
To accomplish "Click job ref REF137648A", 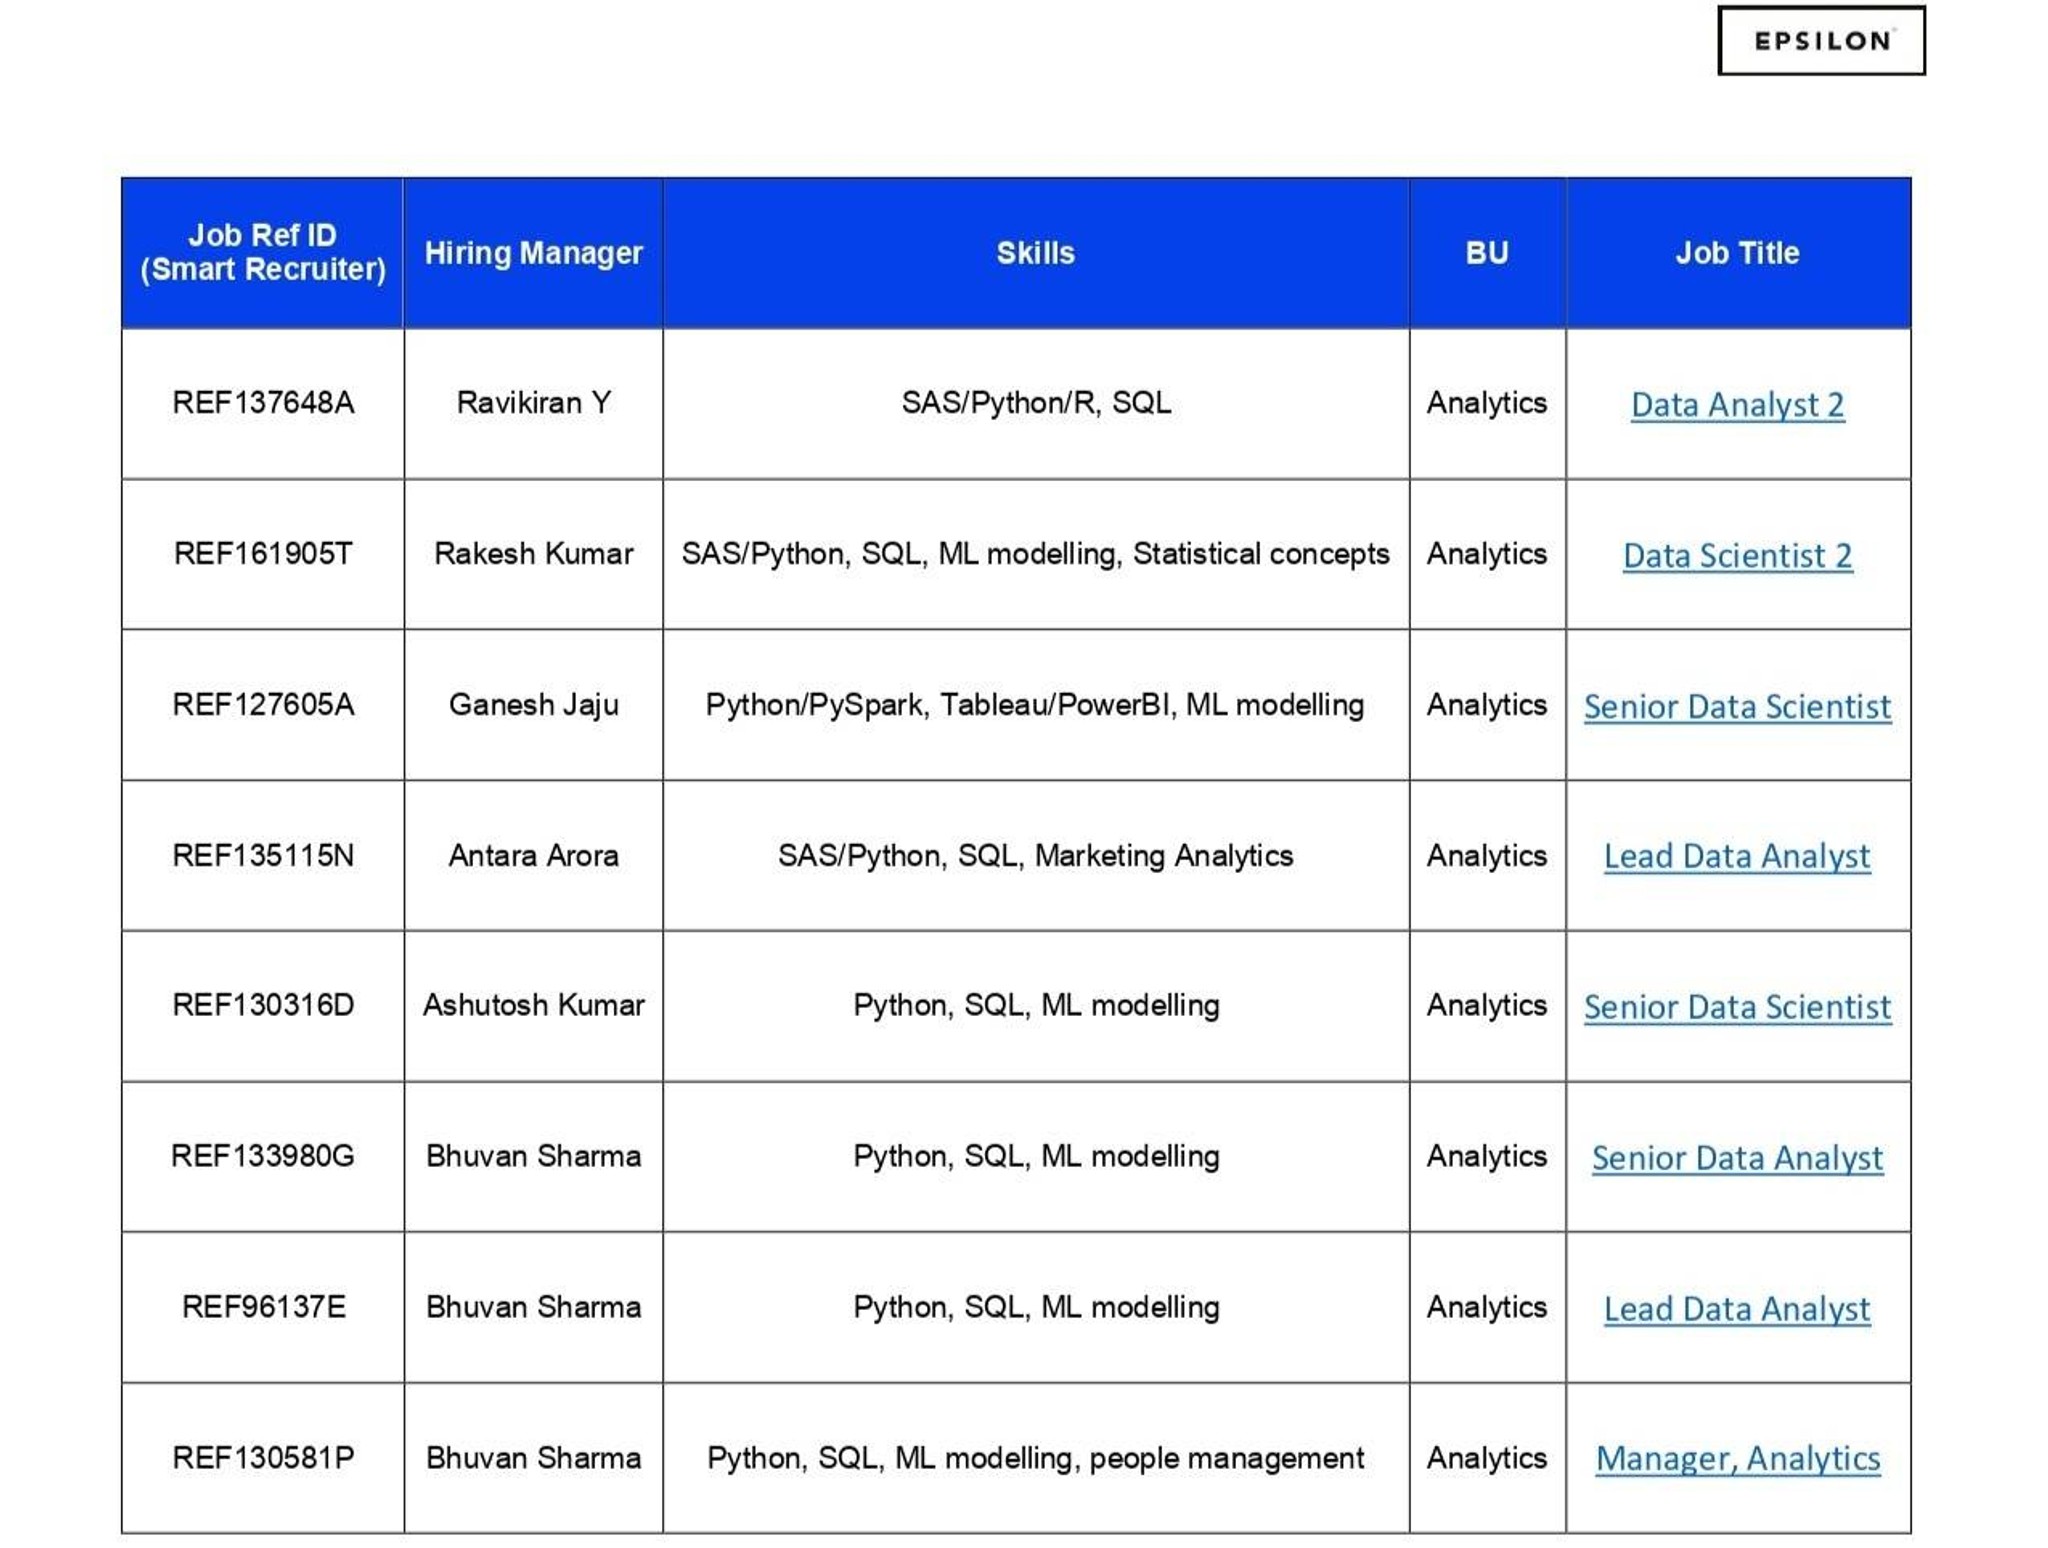I will point(263,402).
